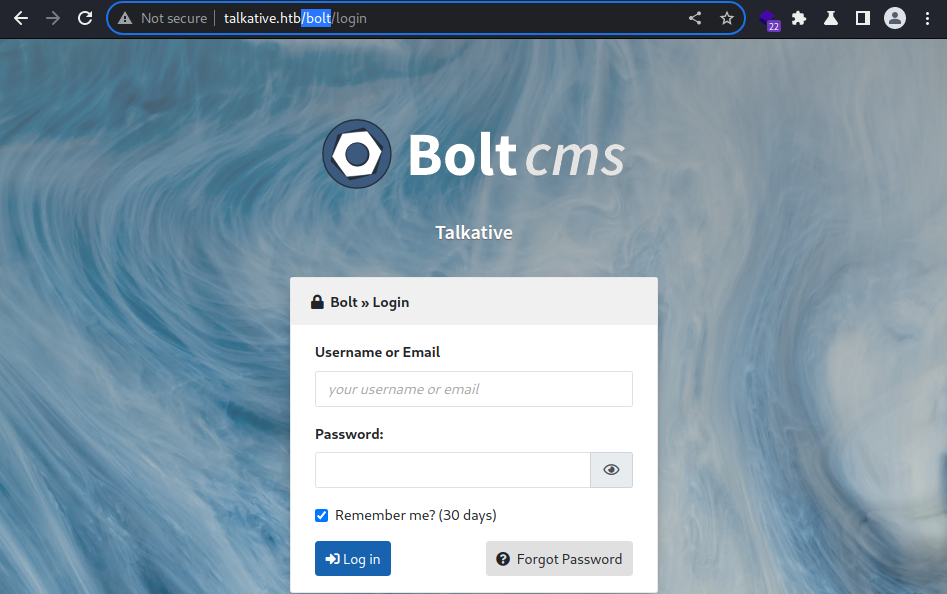The image size is (947, 594).
Task: Open the Chrome Labs flask icon
Action: (x=831, y=18)
